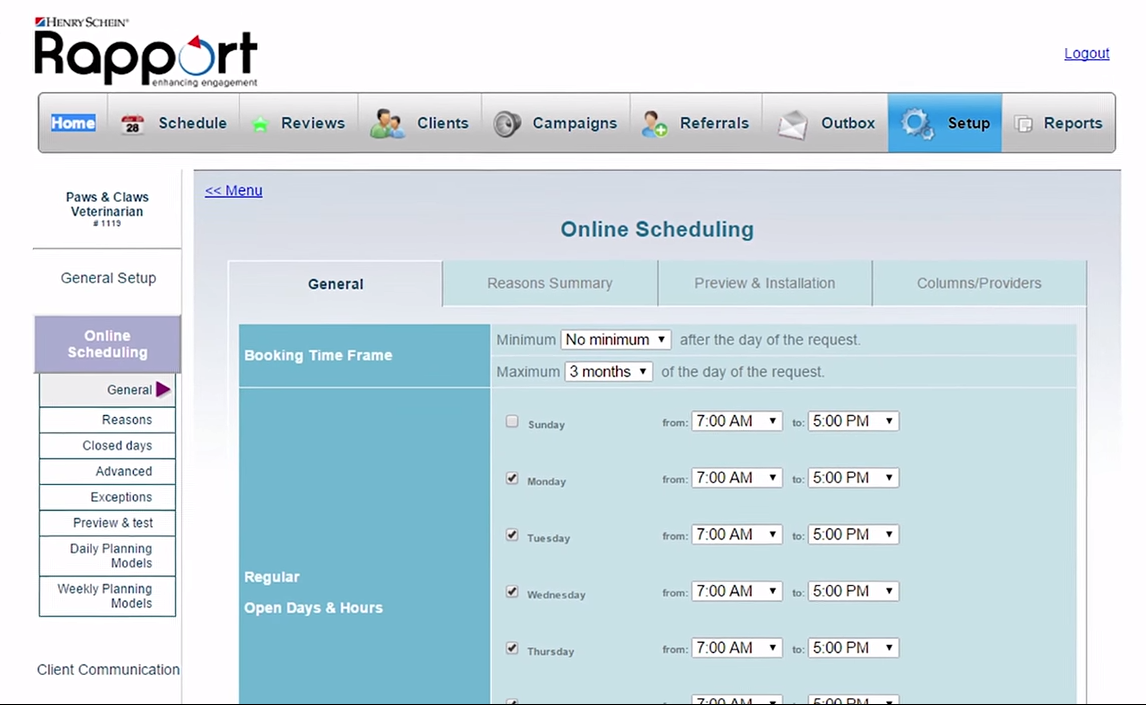Open Campaigns menu label
The width and height of the screenshot is (1146, 705).
coord(574,123)
